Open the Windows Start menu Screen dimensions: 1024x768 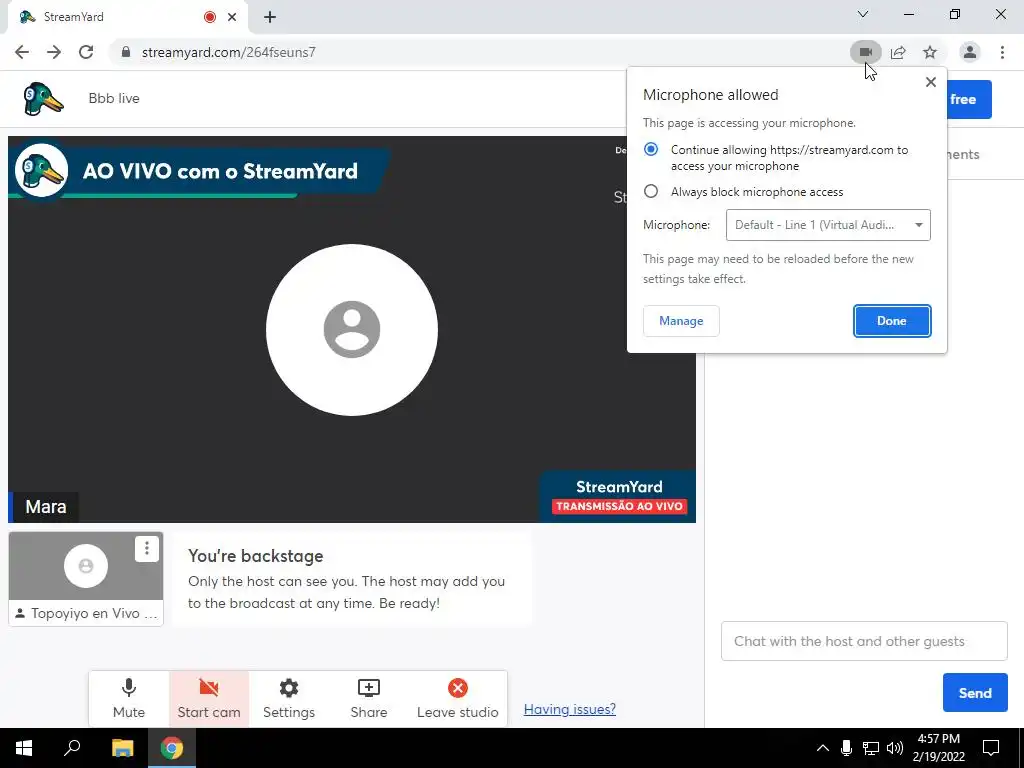point(24,748)
